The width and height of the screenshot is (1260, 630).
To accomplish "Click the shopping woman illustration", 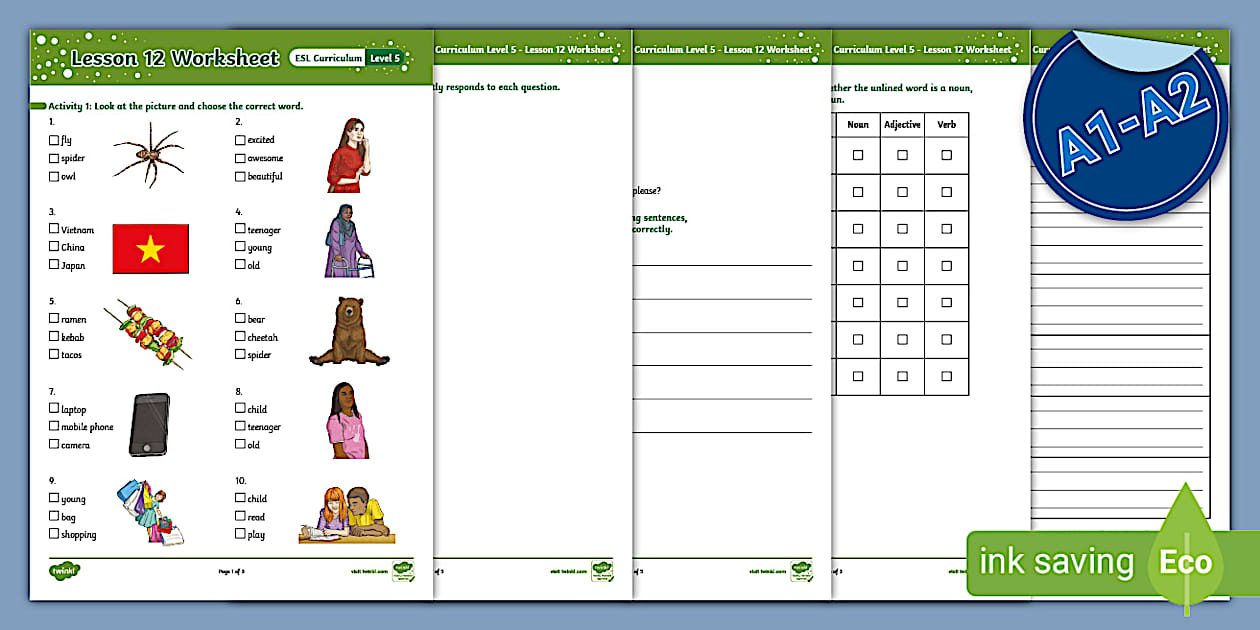I will [150, 512].
